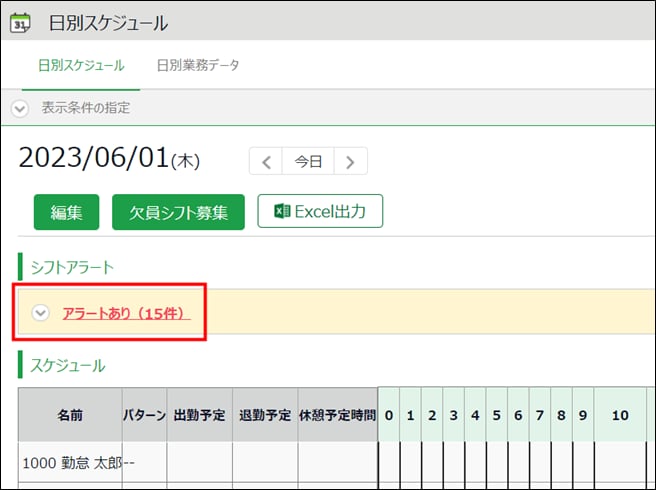Image resolution: width=656 pixels, height=490 pixels.
Task: Click the 休憩予定時間 column header
Action: [337, 414]
